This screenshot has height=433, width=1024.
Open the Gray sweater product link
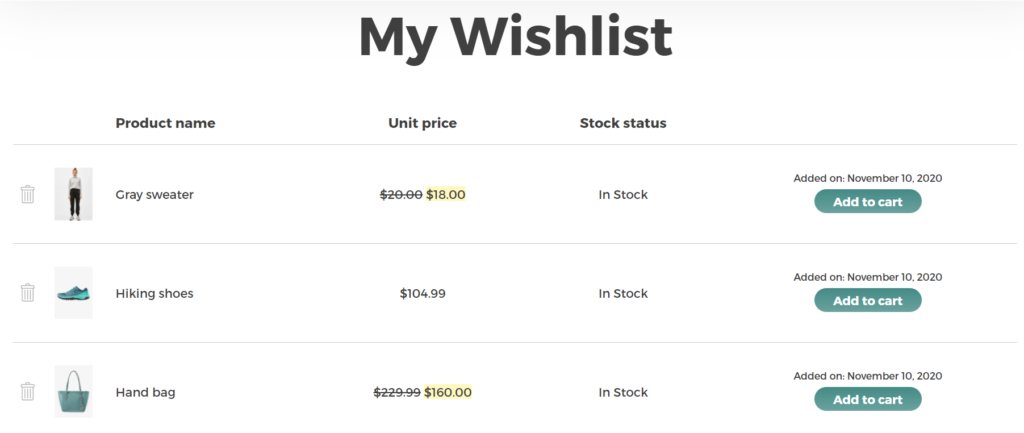154,195
